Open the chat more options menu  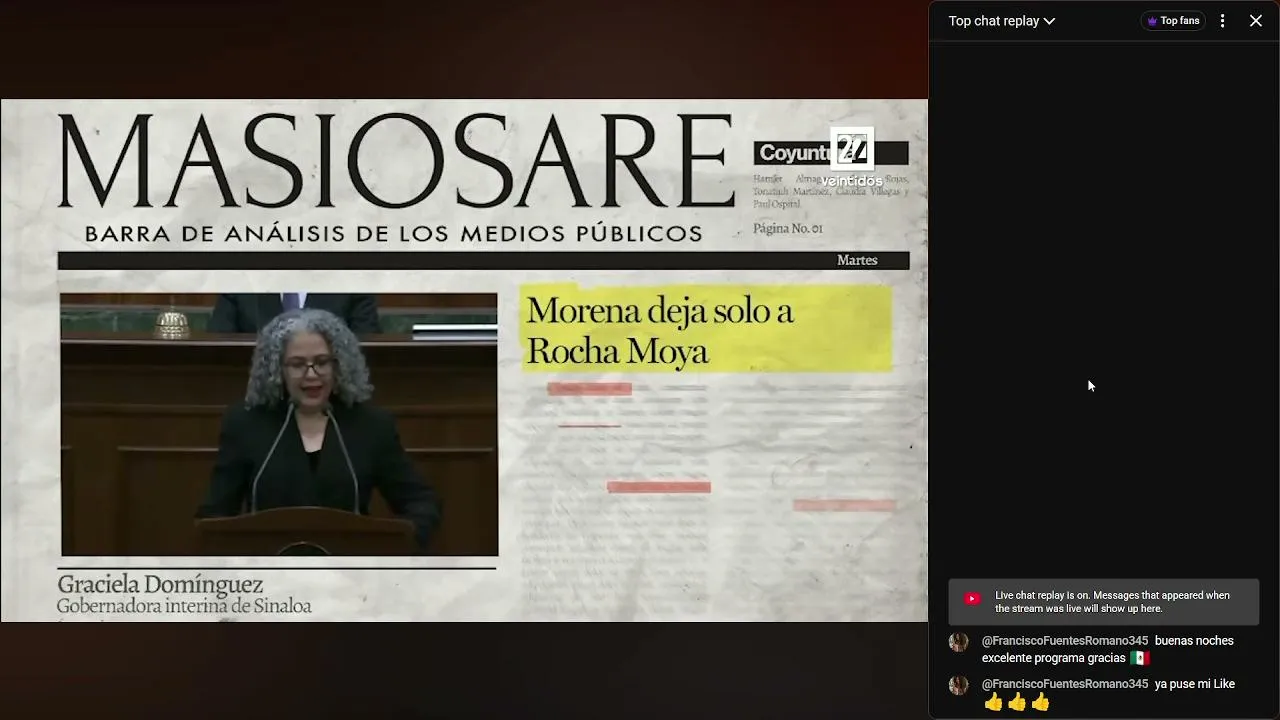(x=1222, y=21)
